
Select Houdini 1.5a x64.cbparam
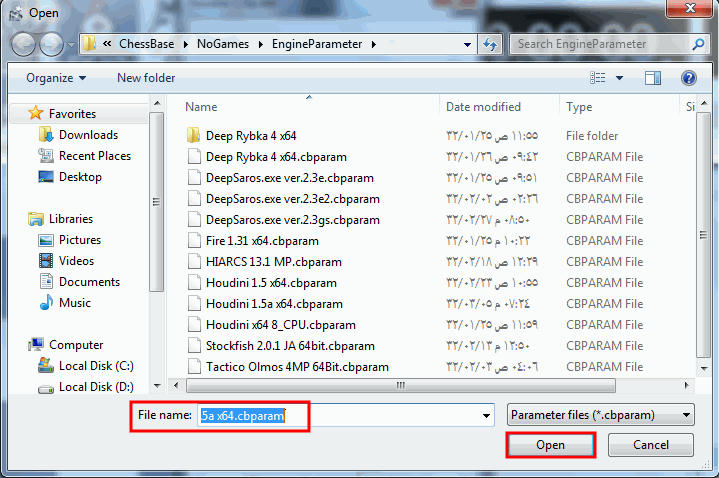274,304
